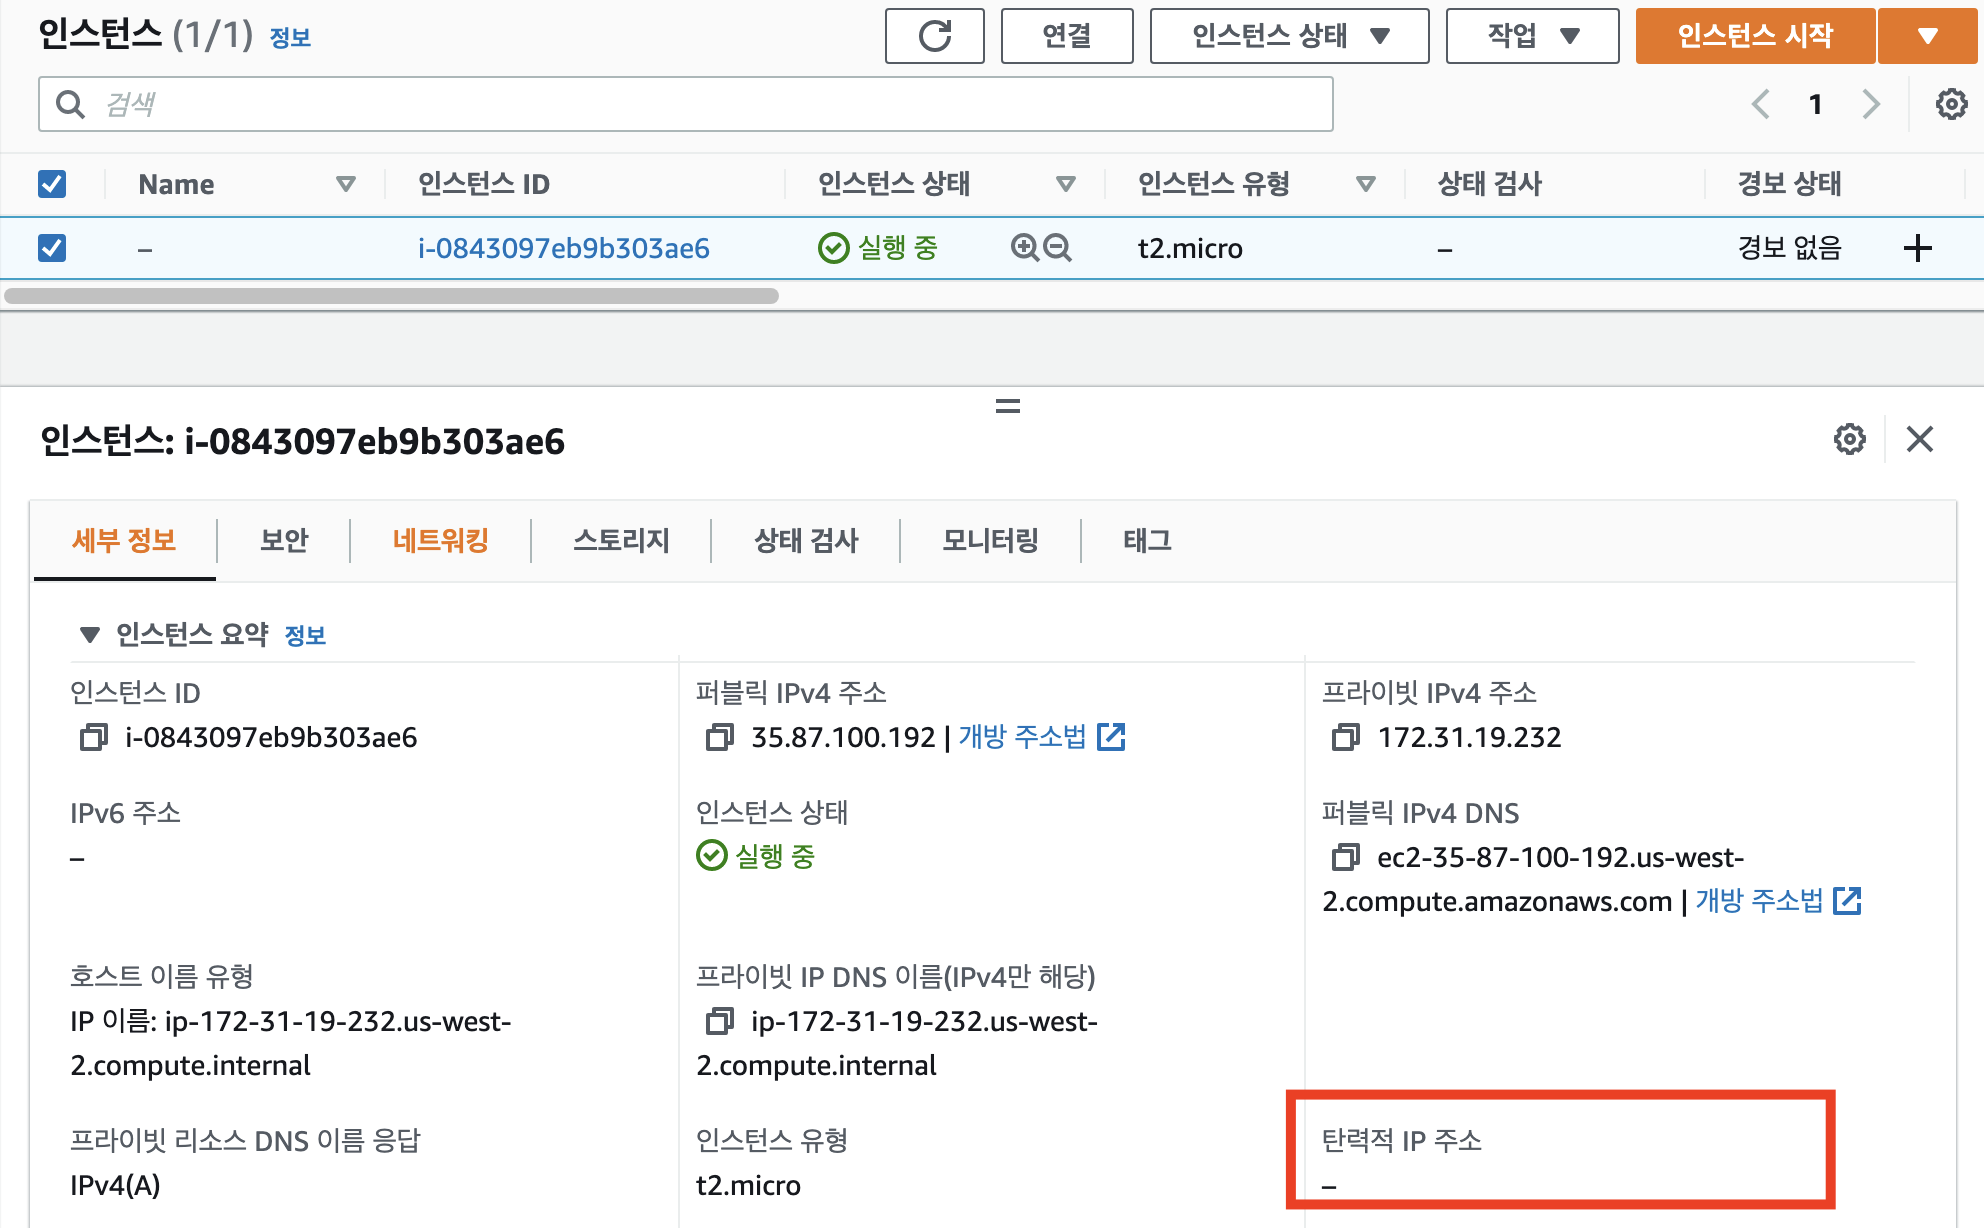The width and height of the screenshot is (1984, 1228).
Task: Uncheck the instance row checkbox
Action: coord(52,247)
